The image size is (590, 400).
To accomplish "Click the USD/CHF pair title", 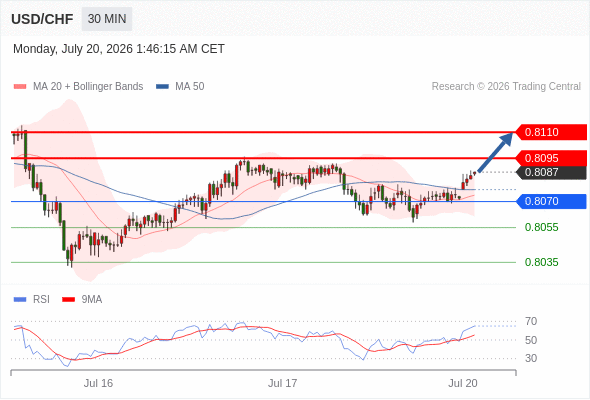I will point(42,19).
